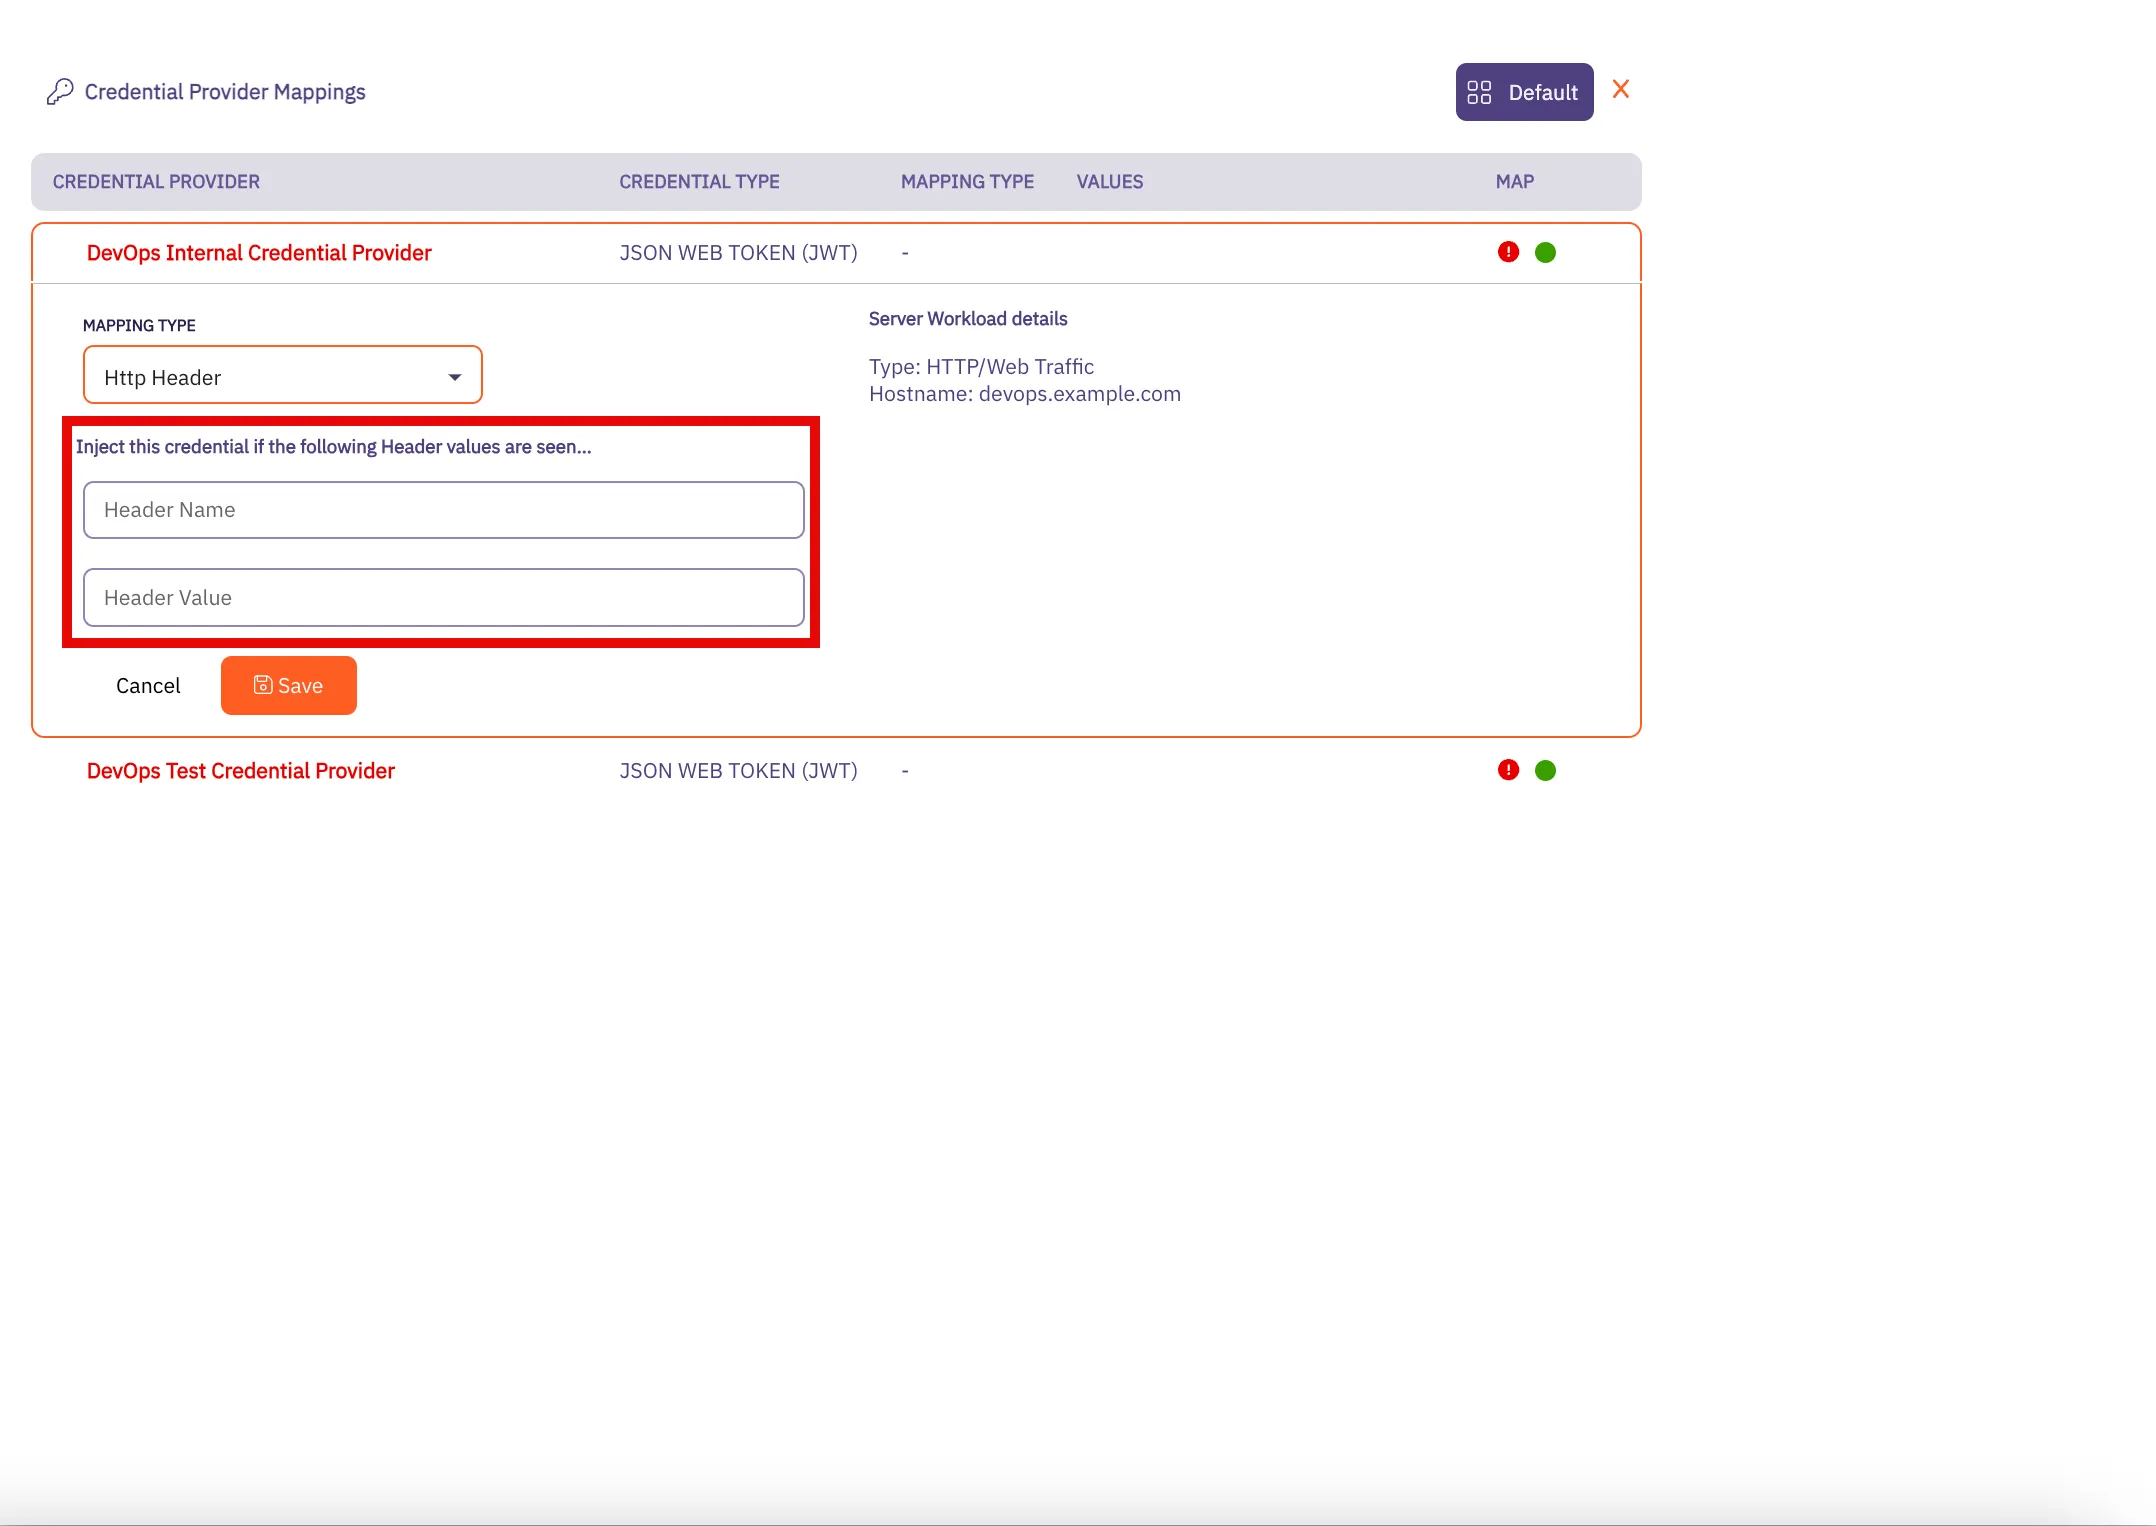Collapse DevOps Internal Credential Provider row

pyautogui.click(x=258, y=253)
